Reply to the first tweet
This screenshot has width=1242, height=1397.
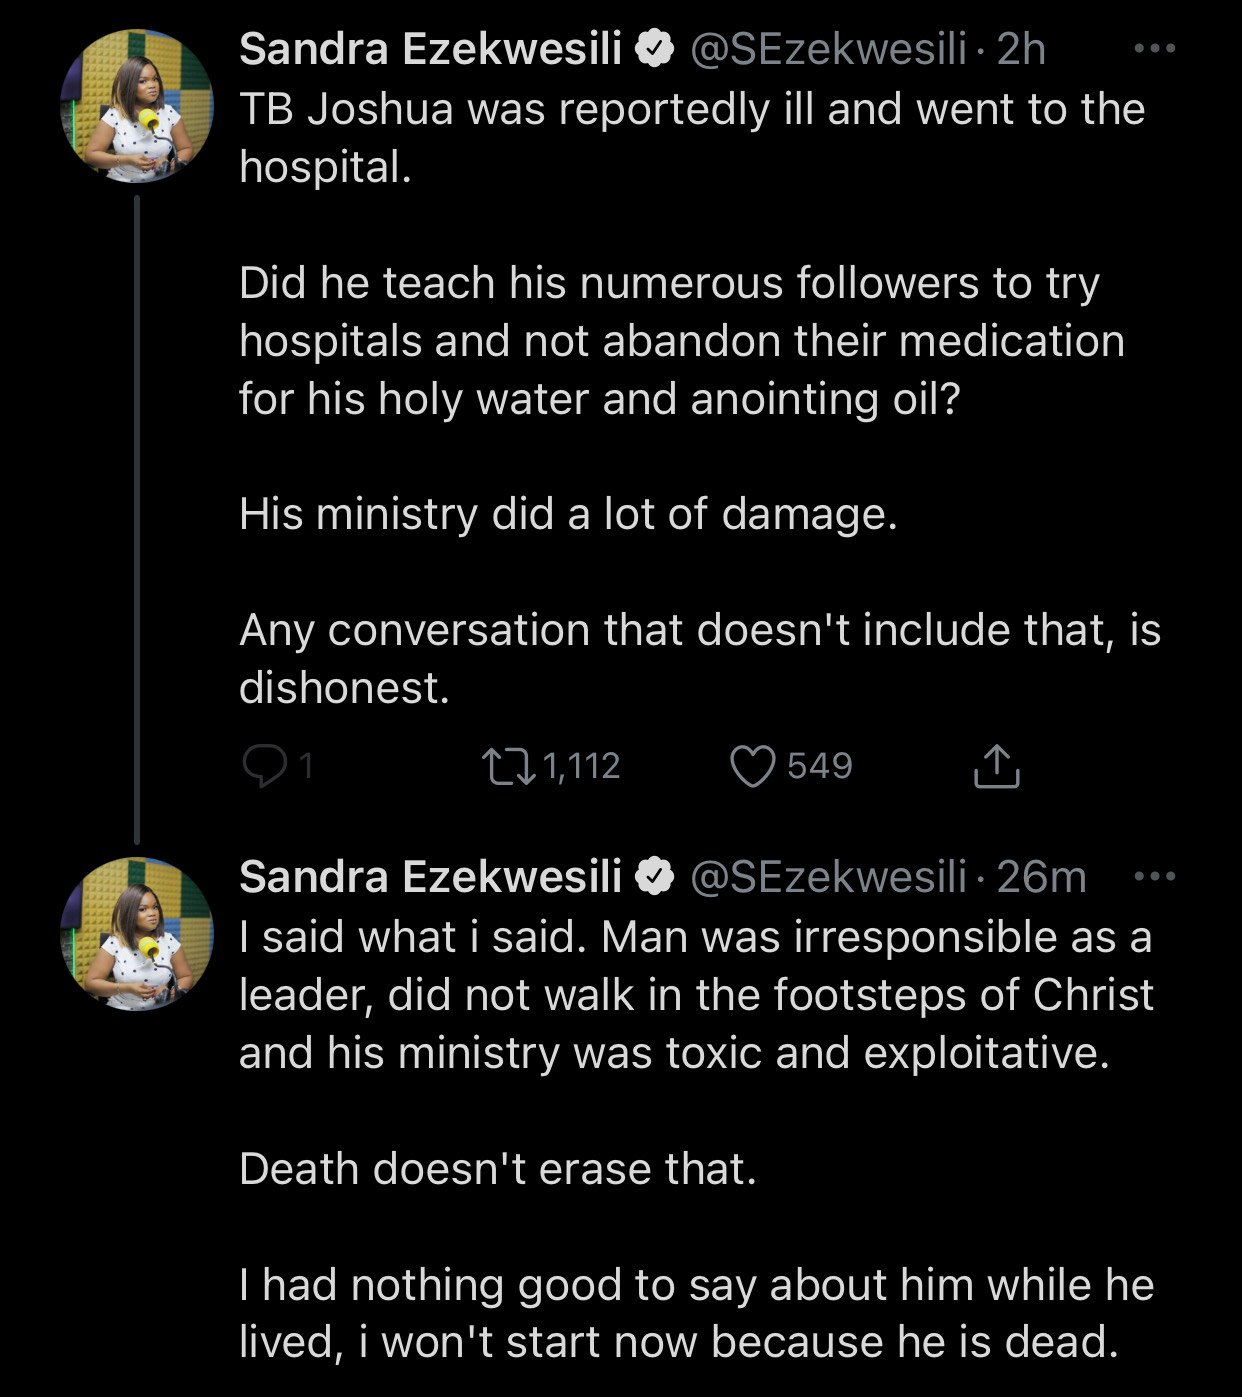coord(265,767)
